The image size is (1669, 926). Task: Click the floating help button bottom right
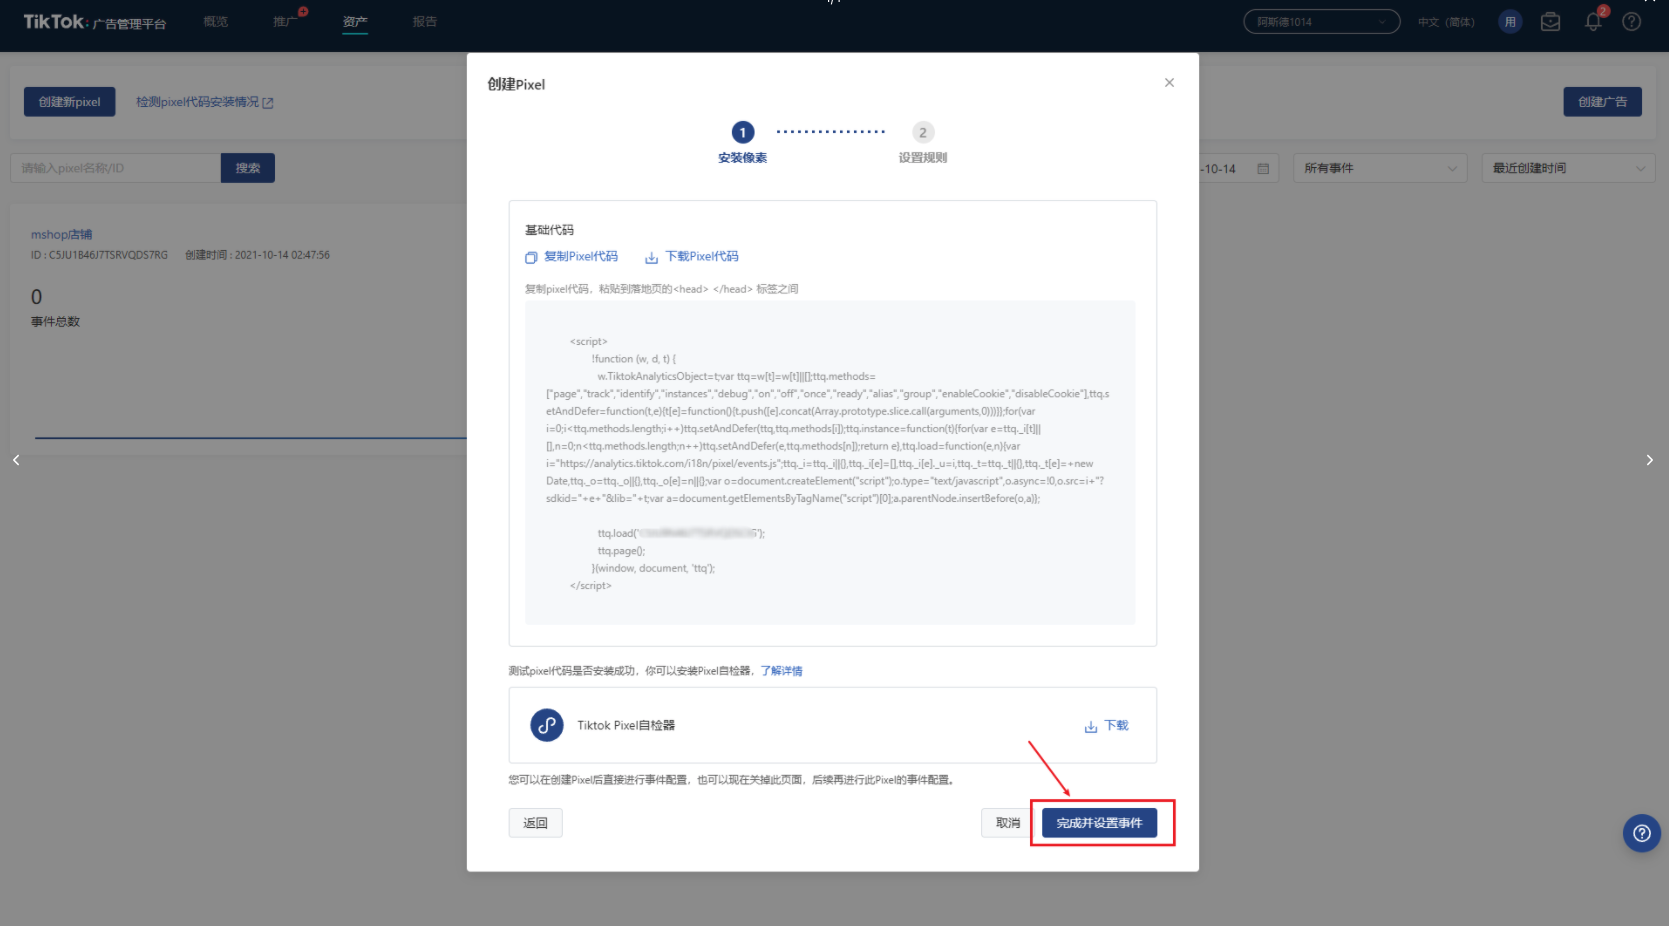pyautogui.click(x=1641, y=833)
